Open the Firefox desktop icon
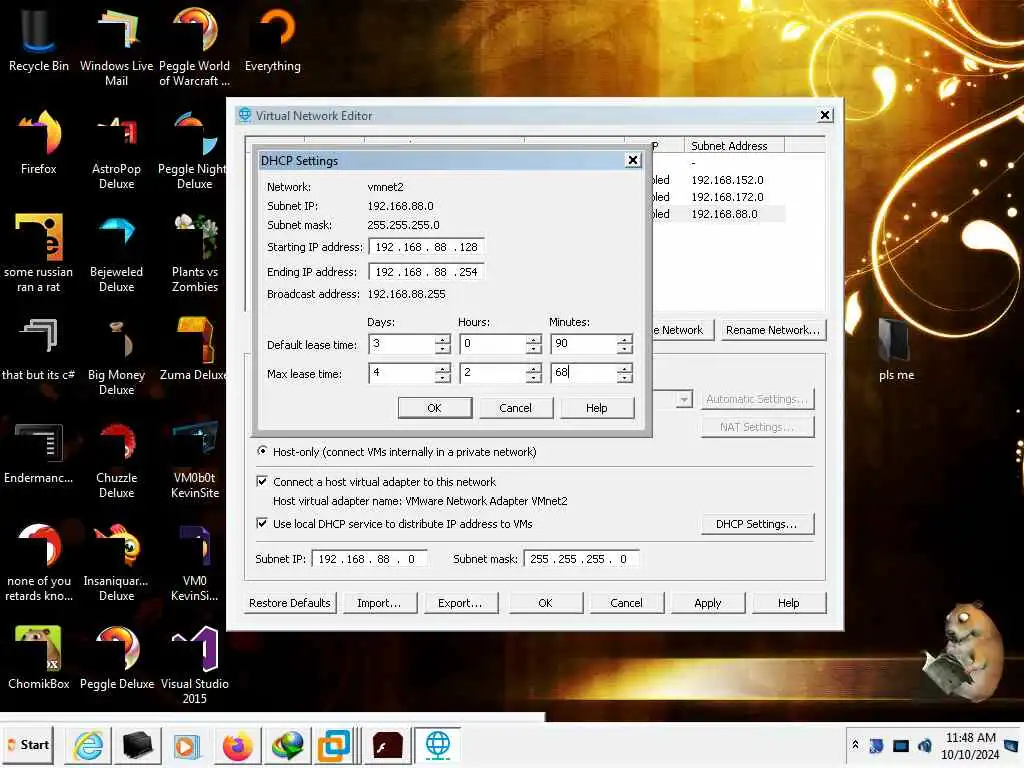 pyautogui.click(x=39, y=142)
